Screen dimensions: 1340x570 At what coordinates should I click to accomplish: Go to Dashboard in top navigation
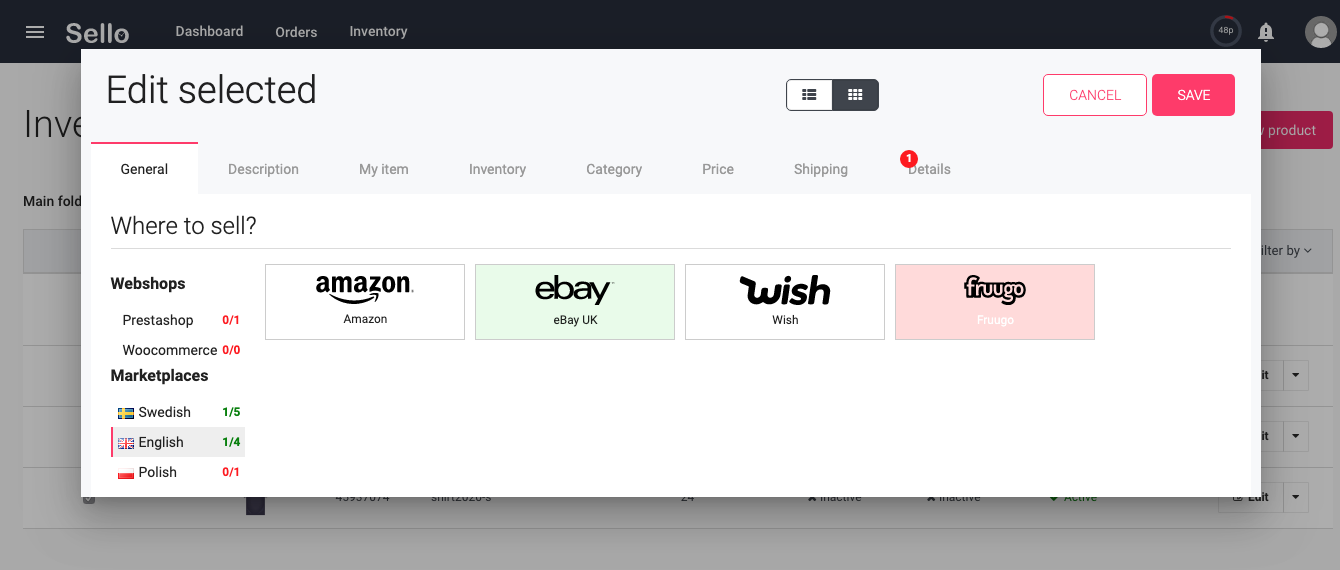pos(209,31)
